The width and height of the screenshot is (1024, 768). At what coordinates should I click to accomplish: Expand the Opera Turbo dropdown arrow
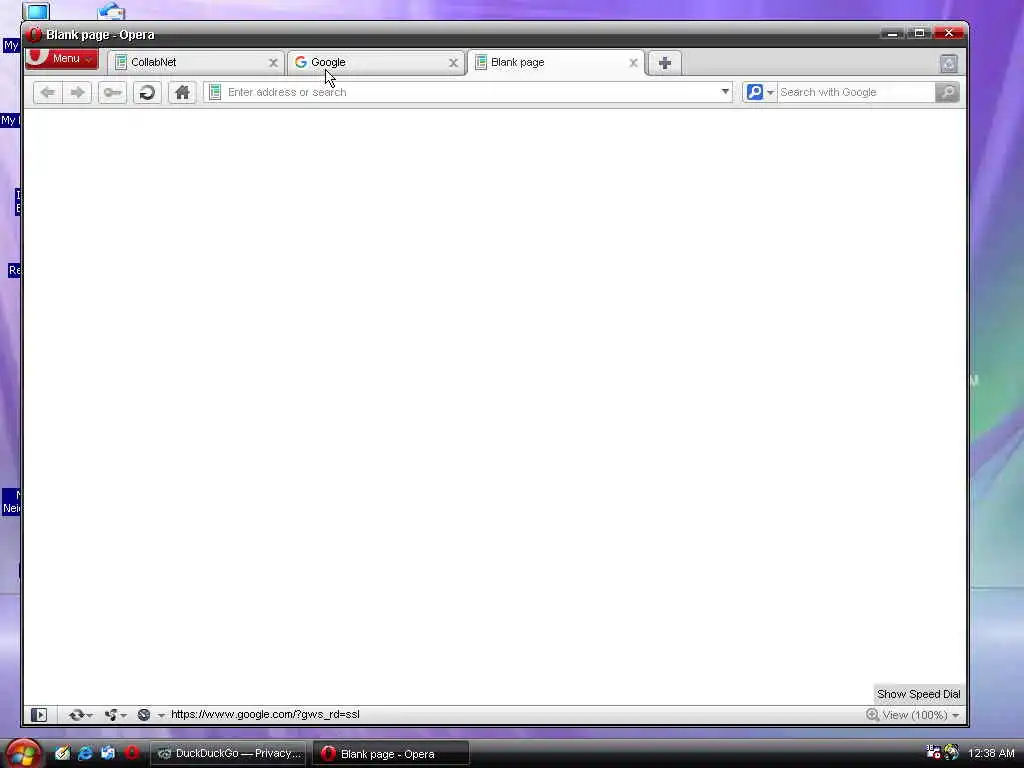click(161, 716)
